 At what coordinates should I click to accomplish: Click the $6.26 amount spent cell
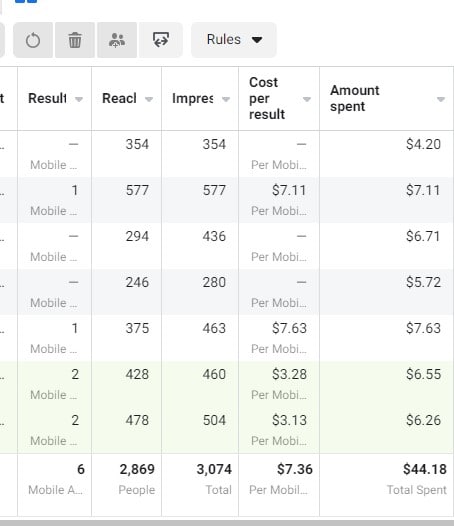[x=387, y=430]
